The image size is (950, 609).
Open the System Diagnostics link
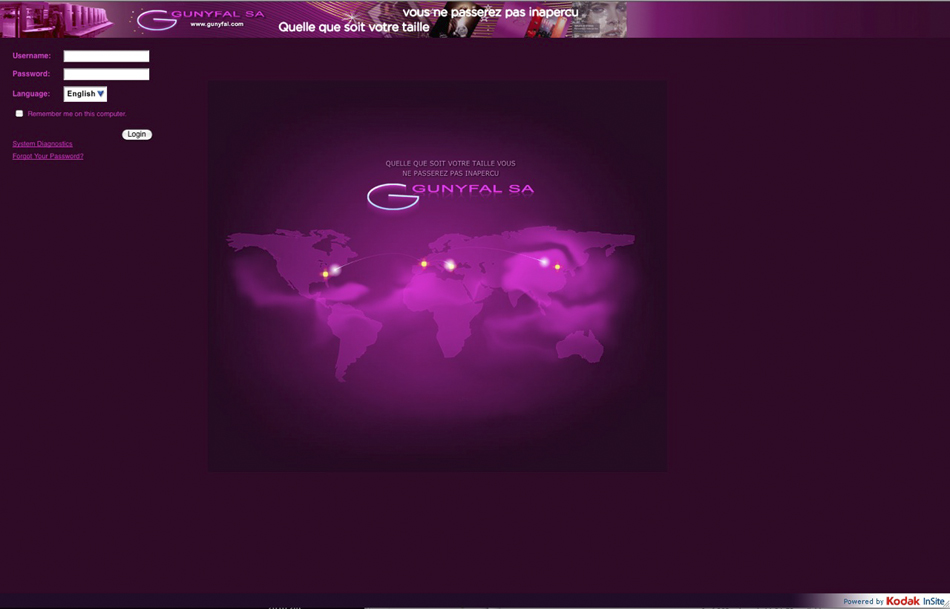point(42,144)
